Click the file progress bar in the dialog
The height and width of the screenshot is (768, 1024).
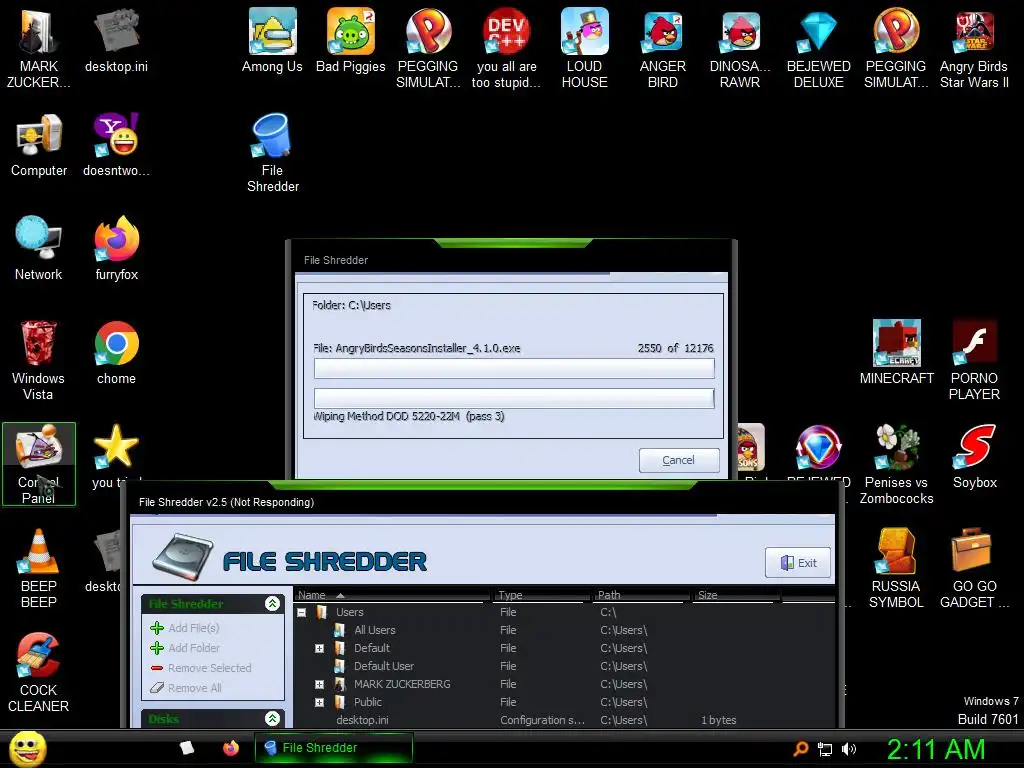pos(514,368)
